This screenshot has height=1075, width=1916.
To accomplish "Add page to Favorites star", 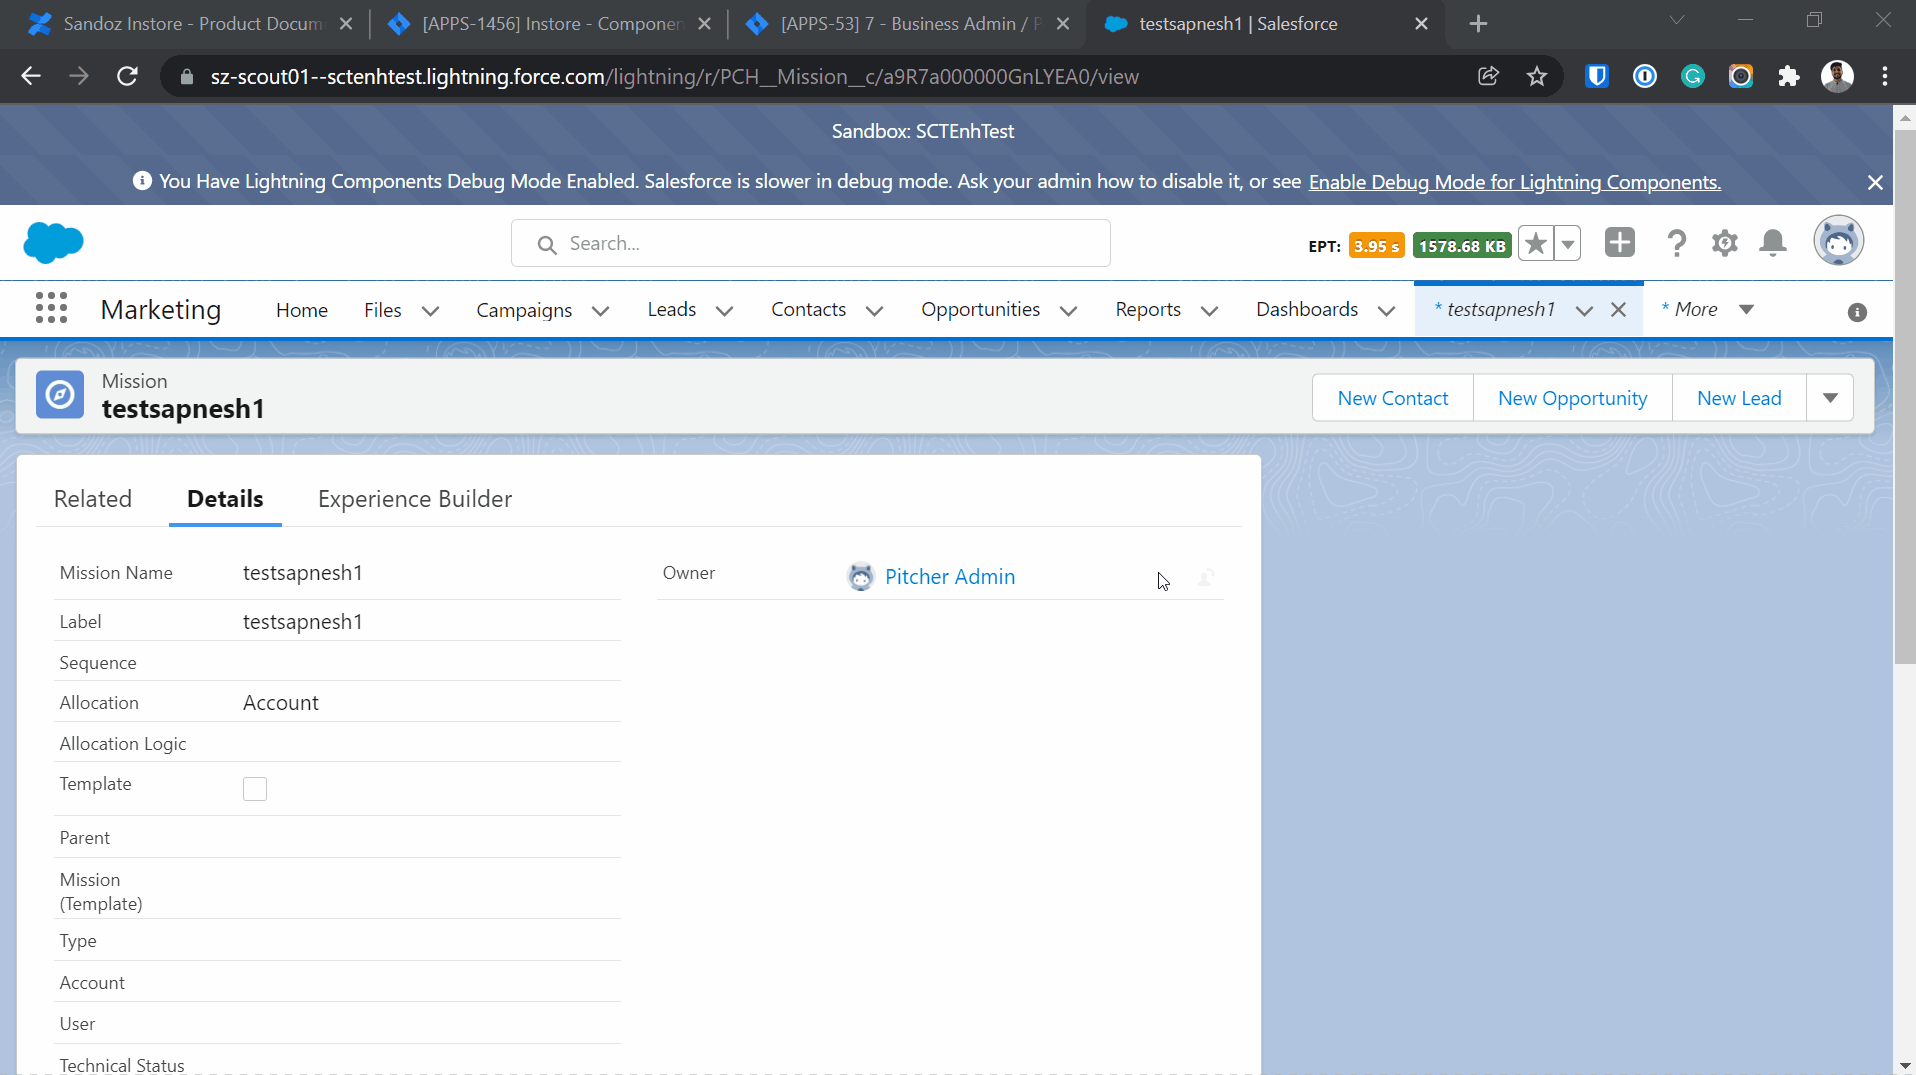I will [x=1536, y=244].
